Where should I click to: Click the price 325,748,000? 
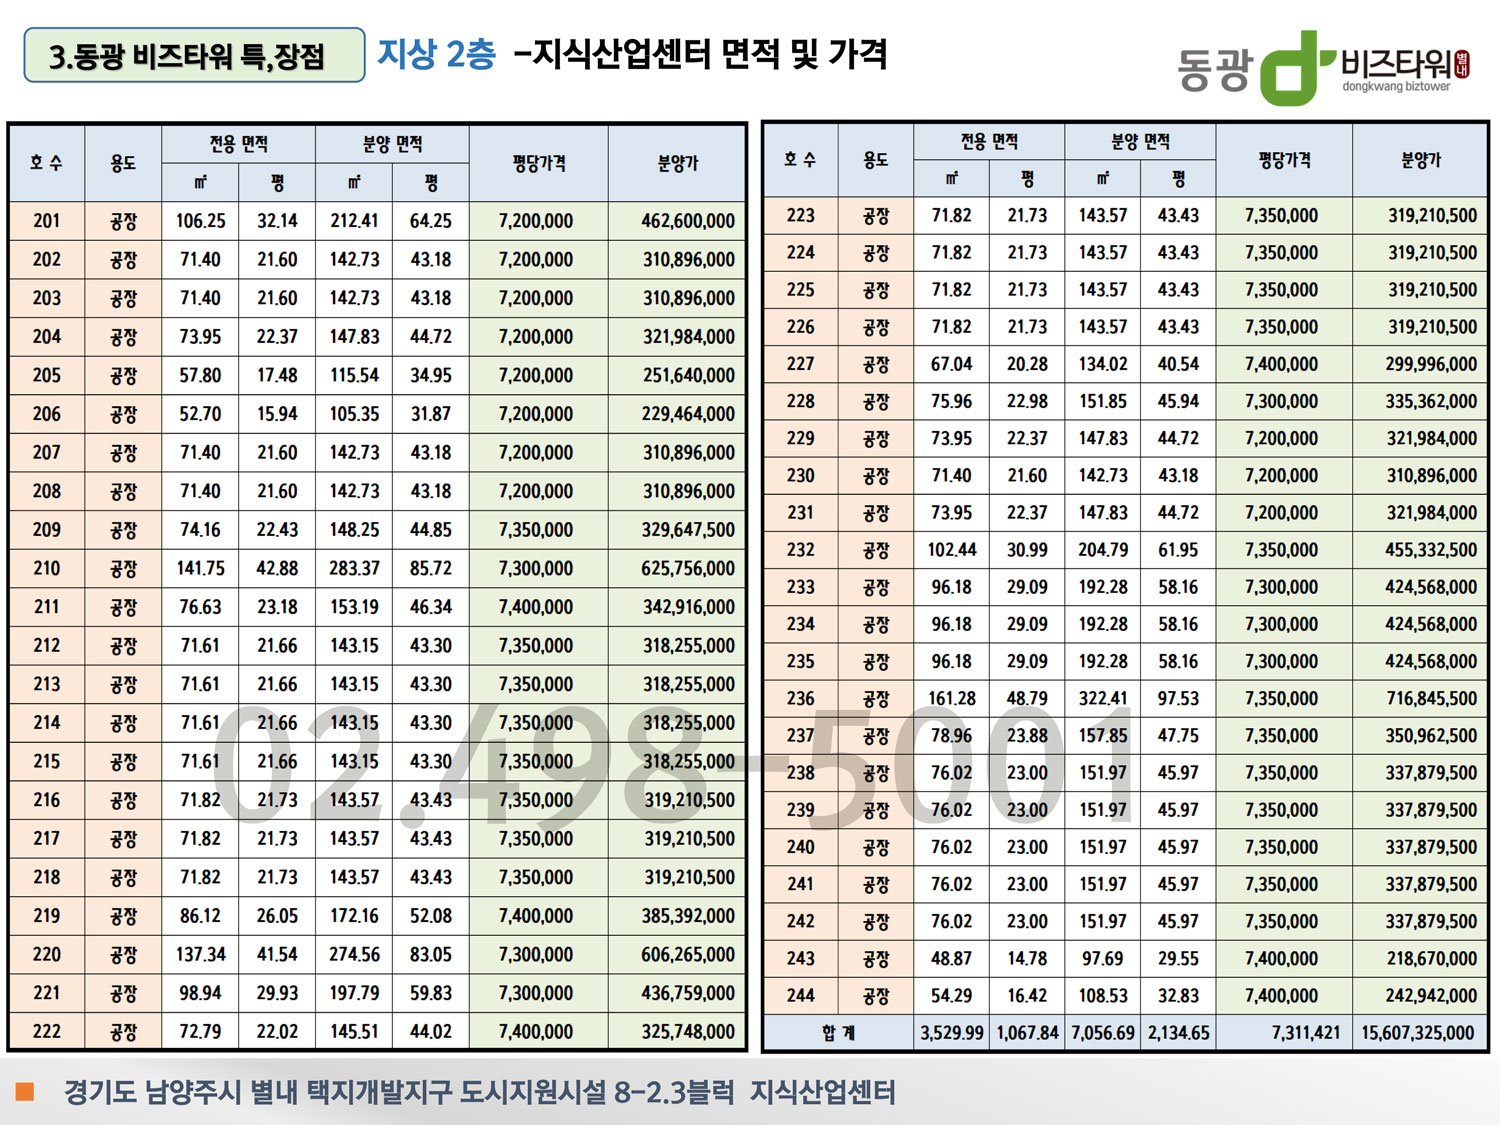[688, 1032]
